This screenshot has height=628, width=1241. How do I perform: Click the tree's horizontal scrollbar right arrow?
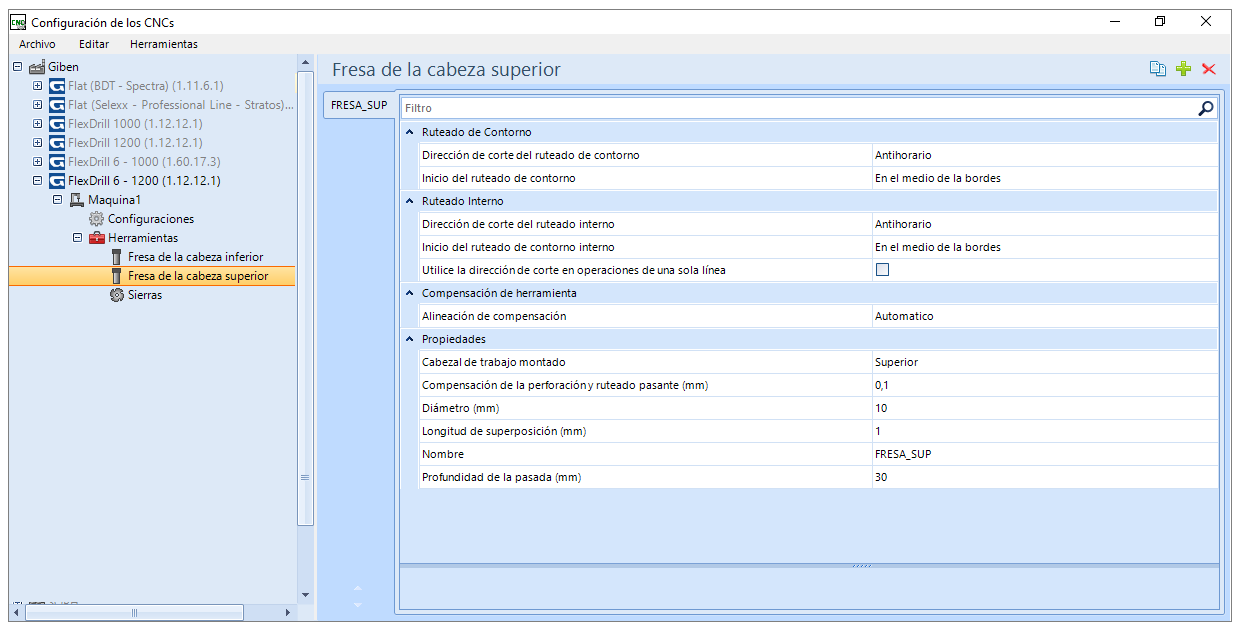click(x=288, y=613)
